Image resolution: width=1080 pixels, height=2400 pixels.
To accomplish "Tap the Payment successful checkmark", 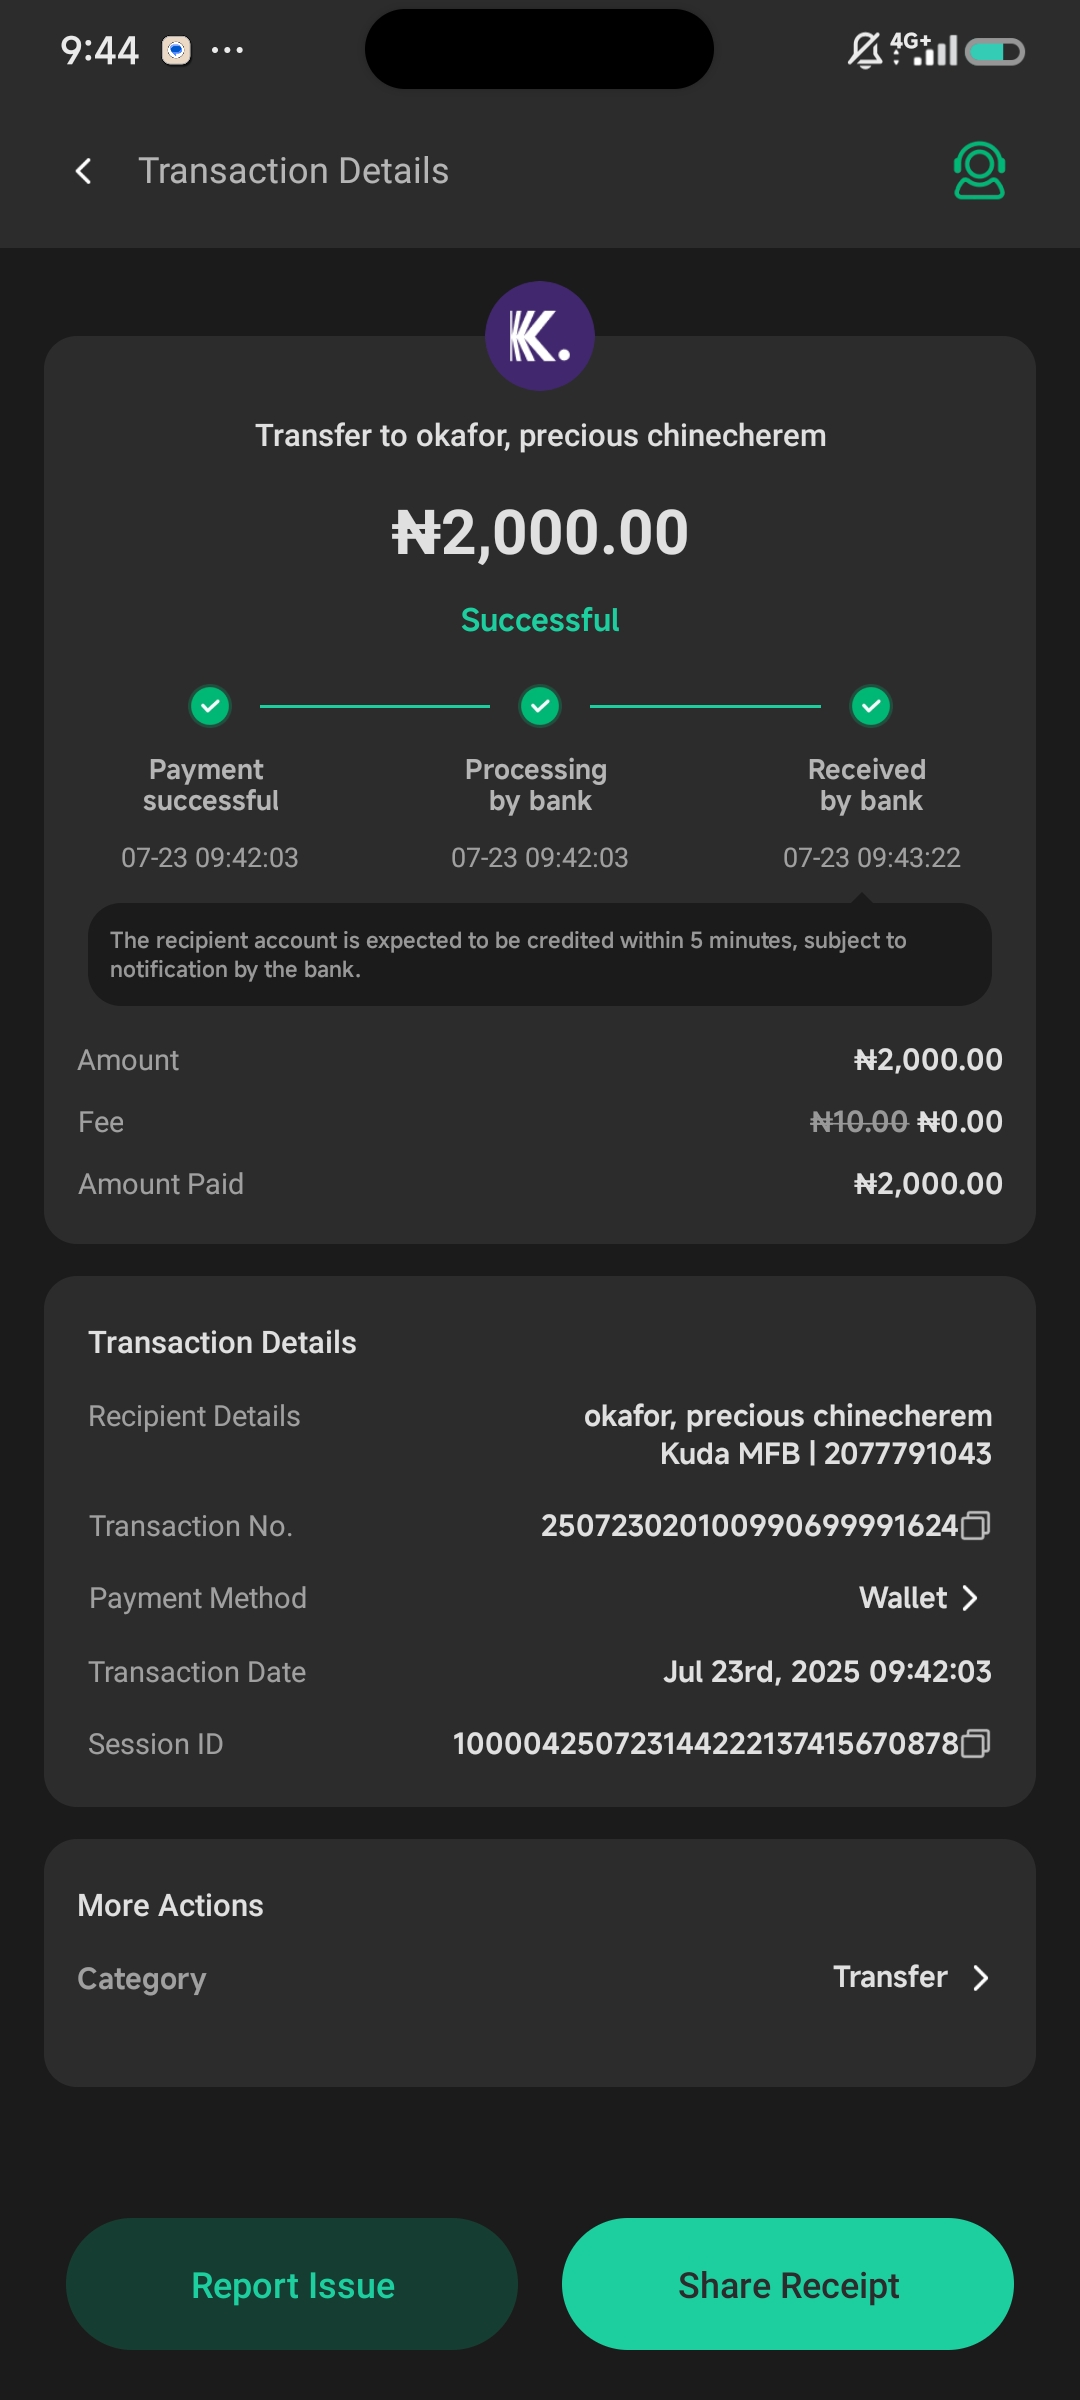I will coord(210,706).
